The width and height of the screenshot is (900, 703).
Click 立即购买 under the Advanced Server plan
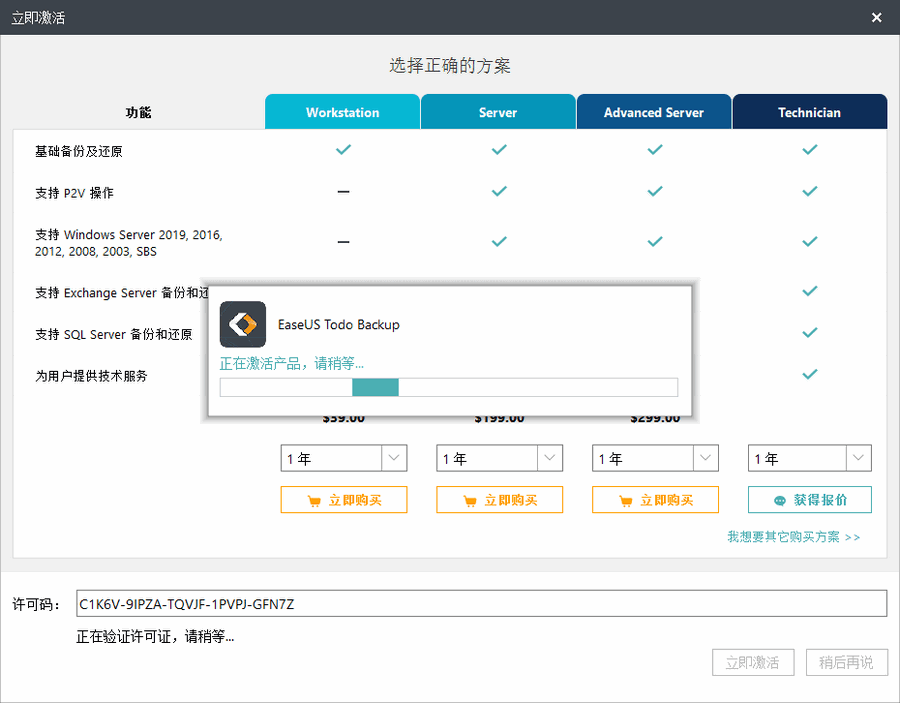coord(655,500)
